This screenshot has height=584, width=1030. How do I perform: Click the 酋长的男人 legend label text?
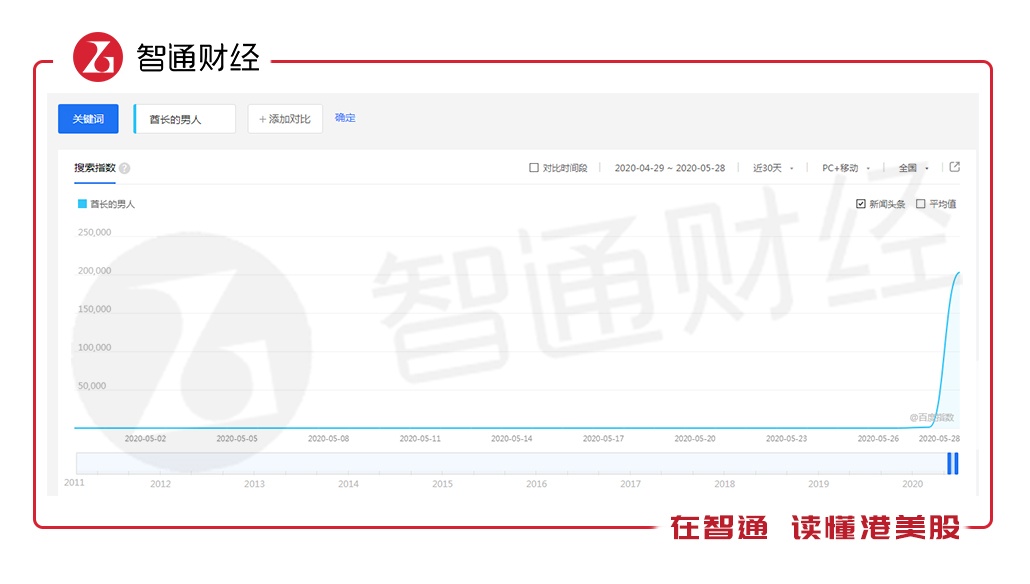pyautogui.click(x=112, y=204)
